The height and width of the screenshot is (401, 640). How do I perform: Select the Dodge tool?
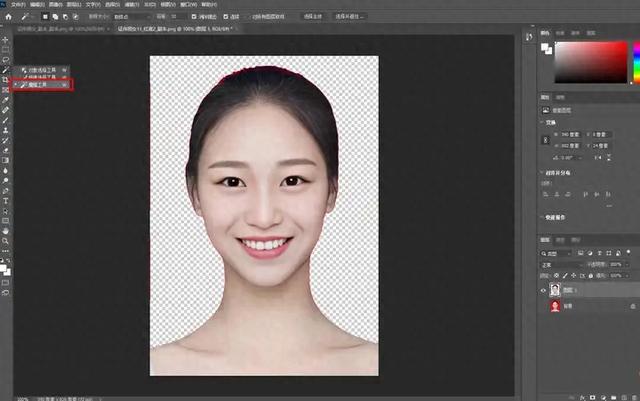[x=5, y=181]
